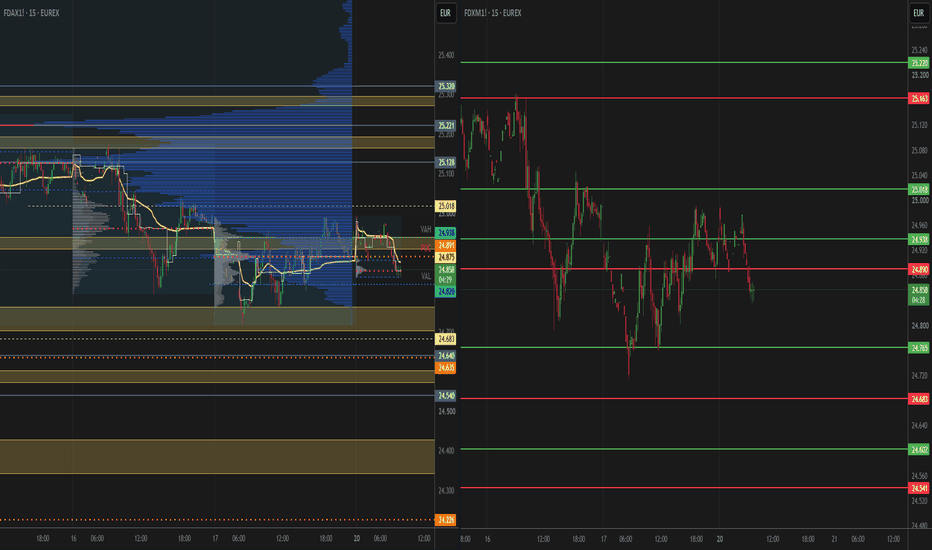Click date 20 on left chart time axis
Screen dimensions: 932x550
click(357, 539)
